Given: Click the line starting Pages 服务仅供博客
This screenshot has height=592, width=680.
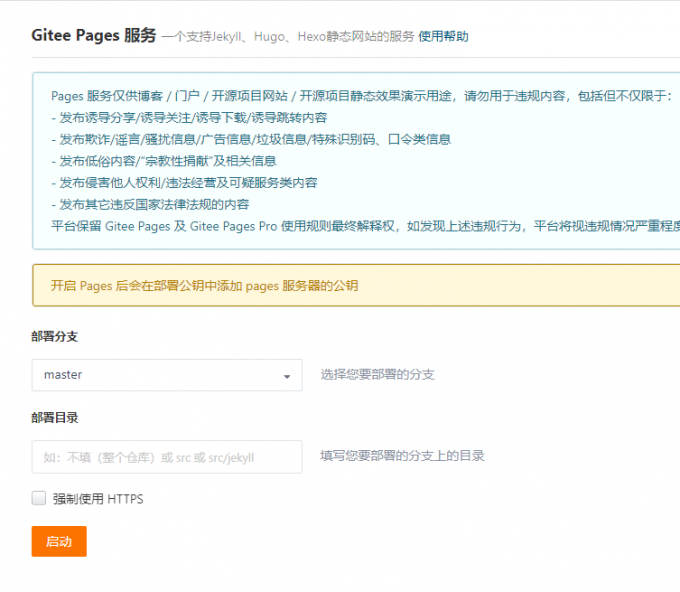Looking at the screenshot, I should [361, 96].
